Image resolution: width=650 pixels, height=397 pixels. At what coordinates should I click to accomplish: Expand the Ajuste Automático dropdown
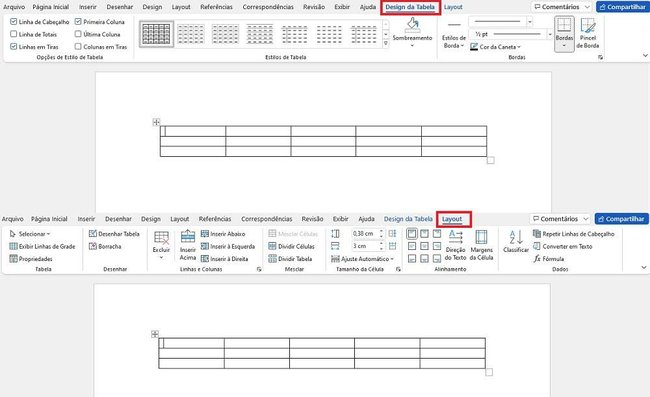[x=362, y=259]
